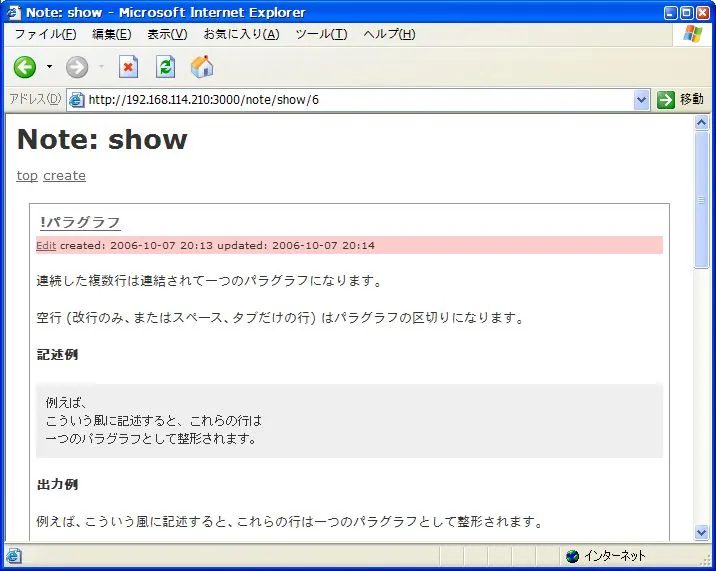The width and height of the screenshot is (716, 571).
Task: Open the 表示(V) menu
Action: (167, 34)
